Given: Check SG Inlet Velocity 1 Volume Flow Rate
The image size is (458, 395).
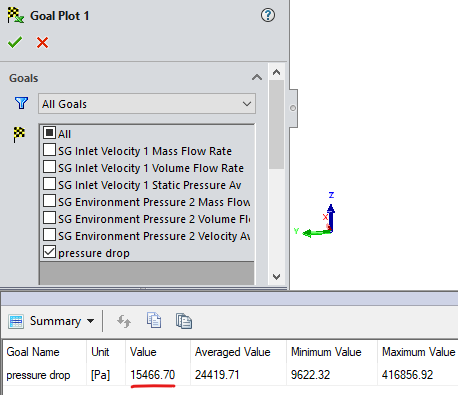Looking at the screenshot, I should click(49, 167).
